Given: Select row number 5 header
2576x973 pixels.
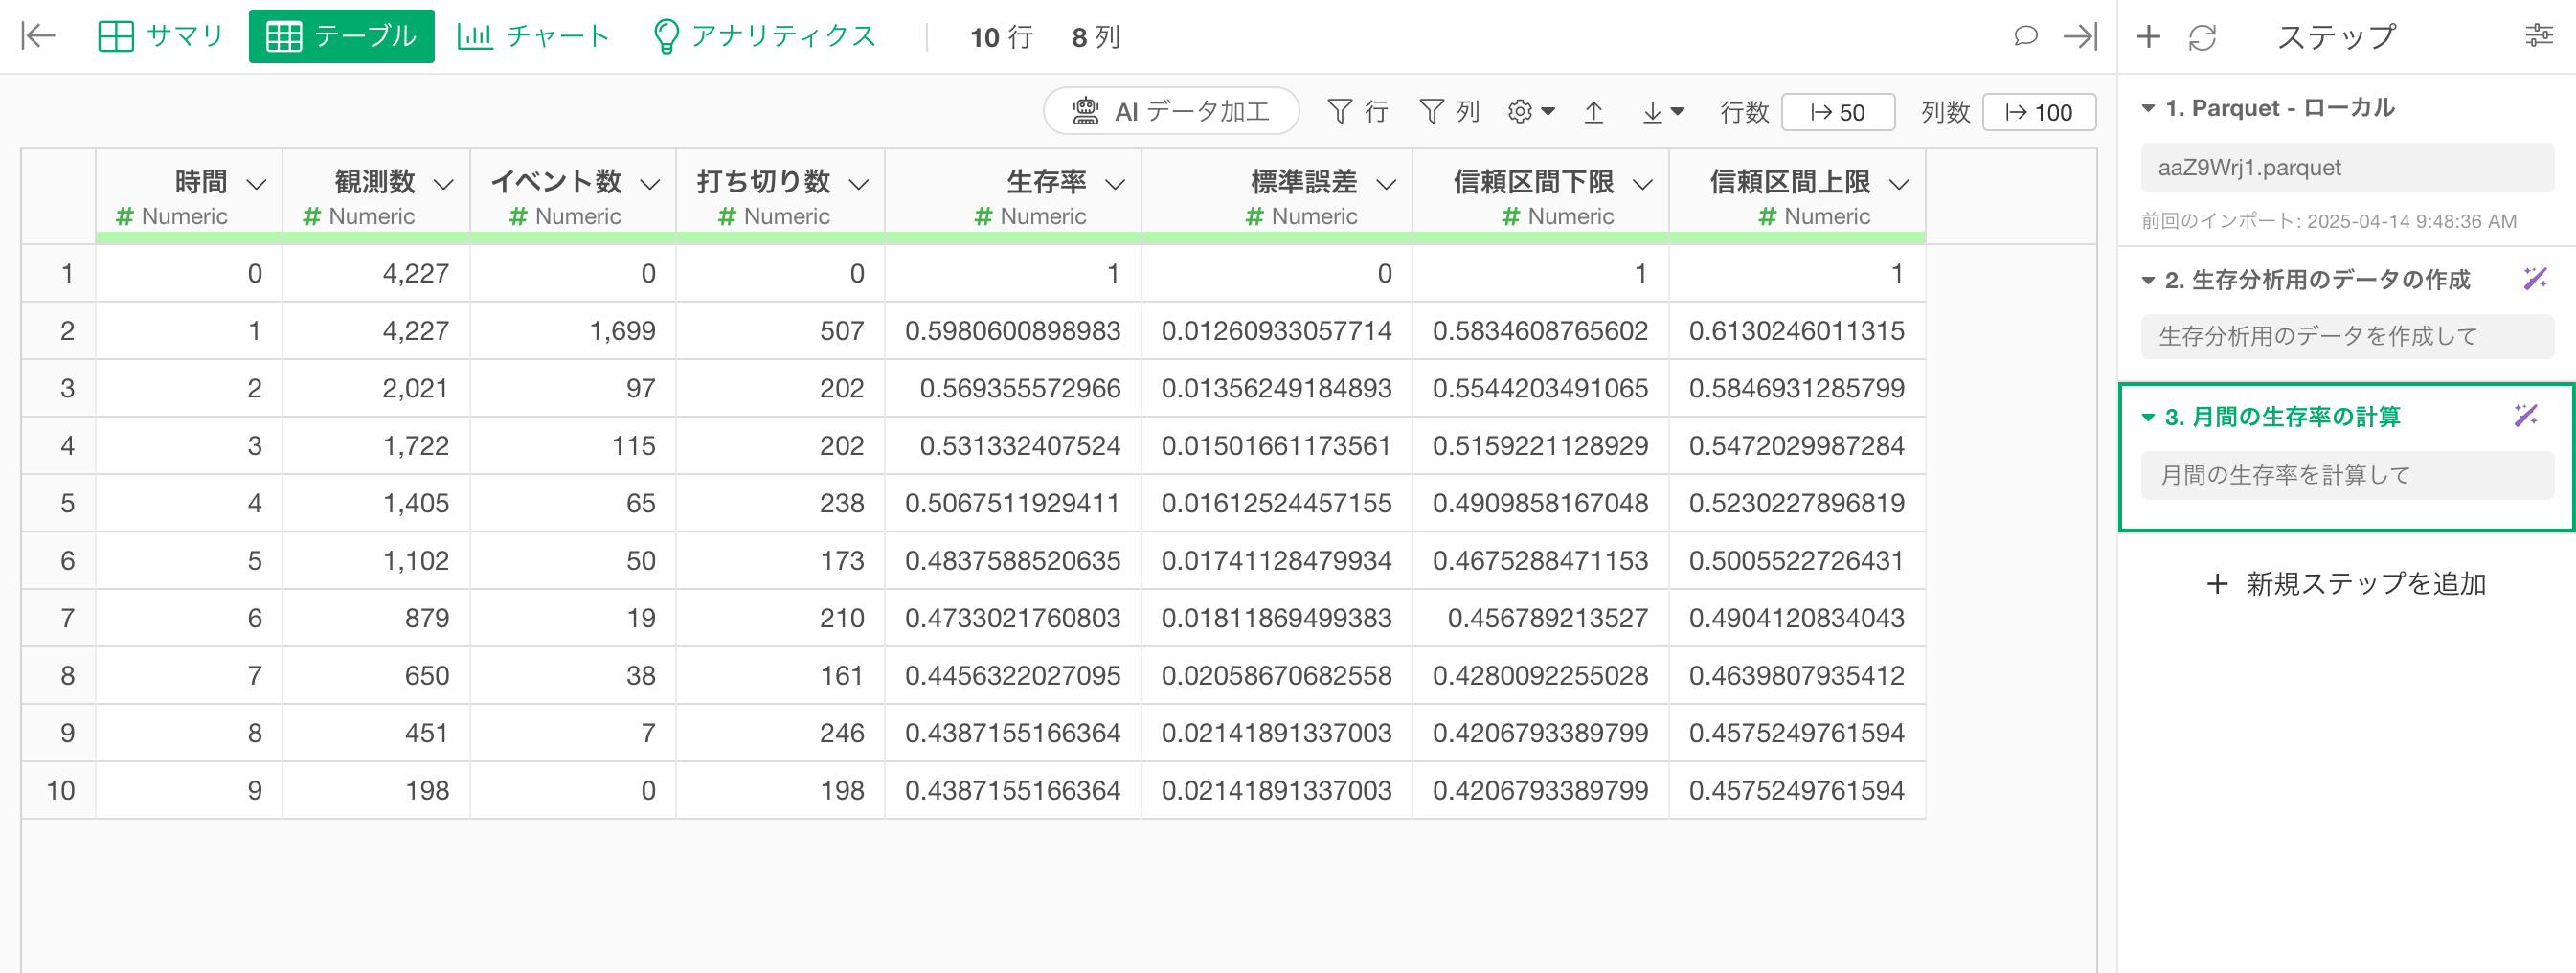Looking at the screenshot, I should click(x=59, y=503).
